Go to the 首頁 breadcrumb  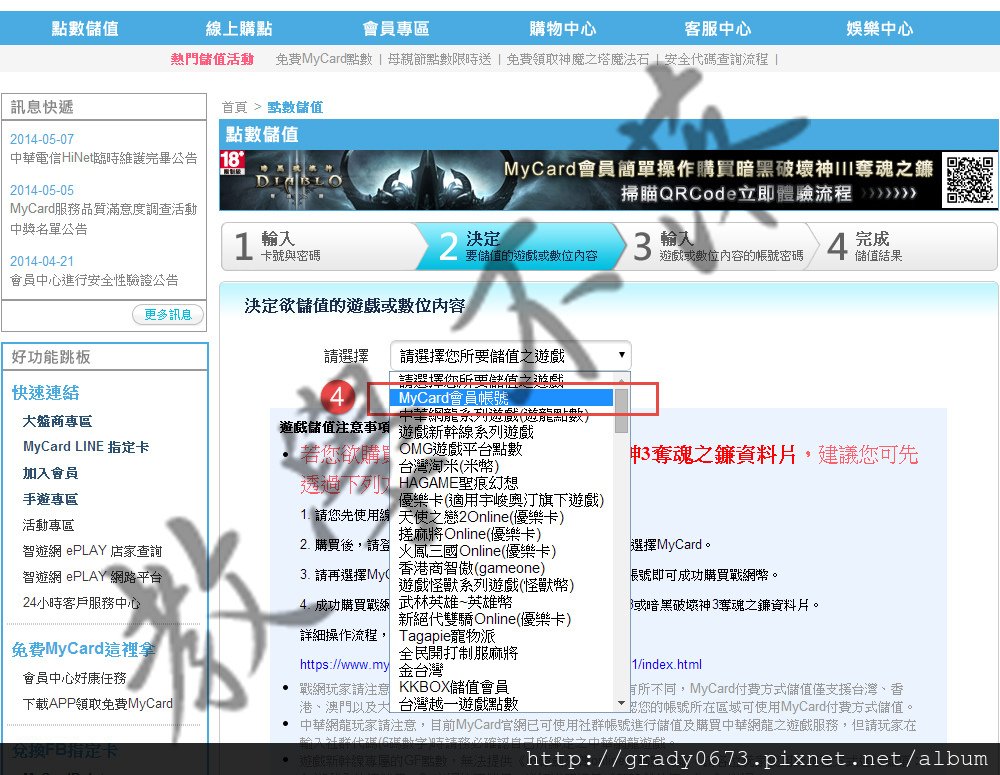(234, 107)
